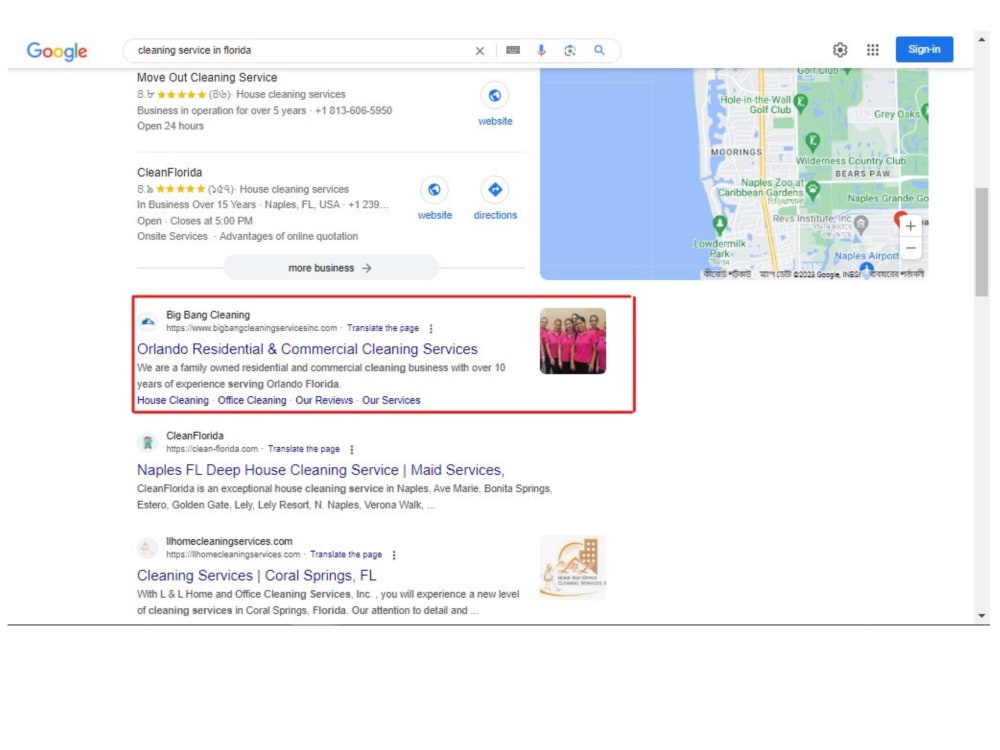Open more options for Big Bang Cleaning result
1000x750 pixels.
pos(431,328)
